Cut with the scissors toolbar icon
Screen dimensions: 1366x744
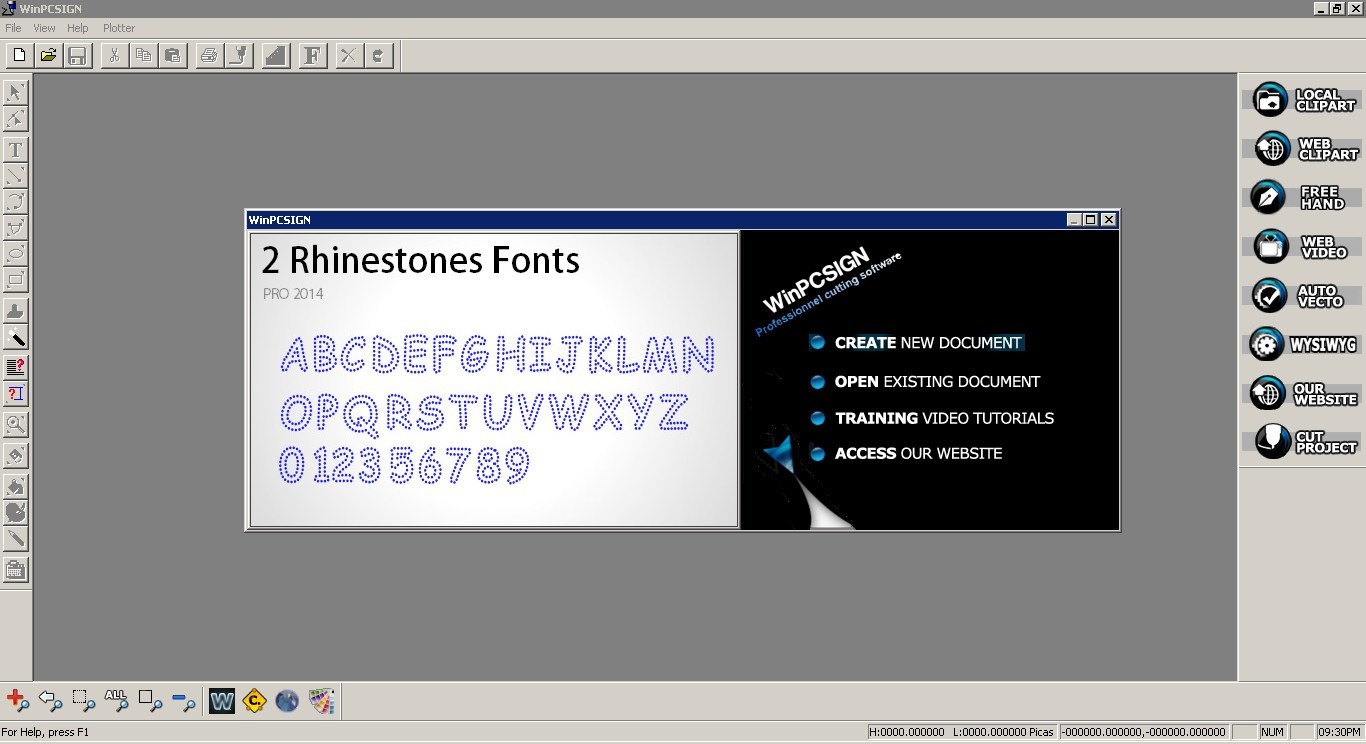pos(114,55)
